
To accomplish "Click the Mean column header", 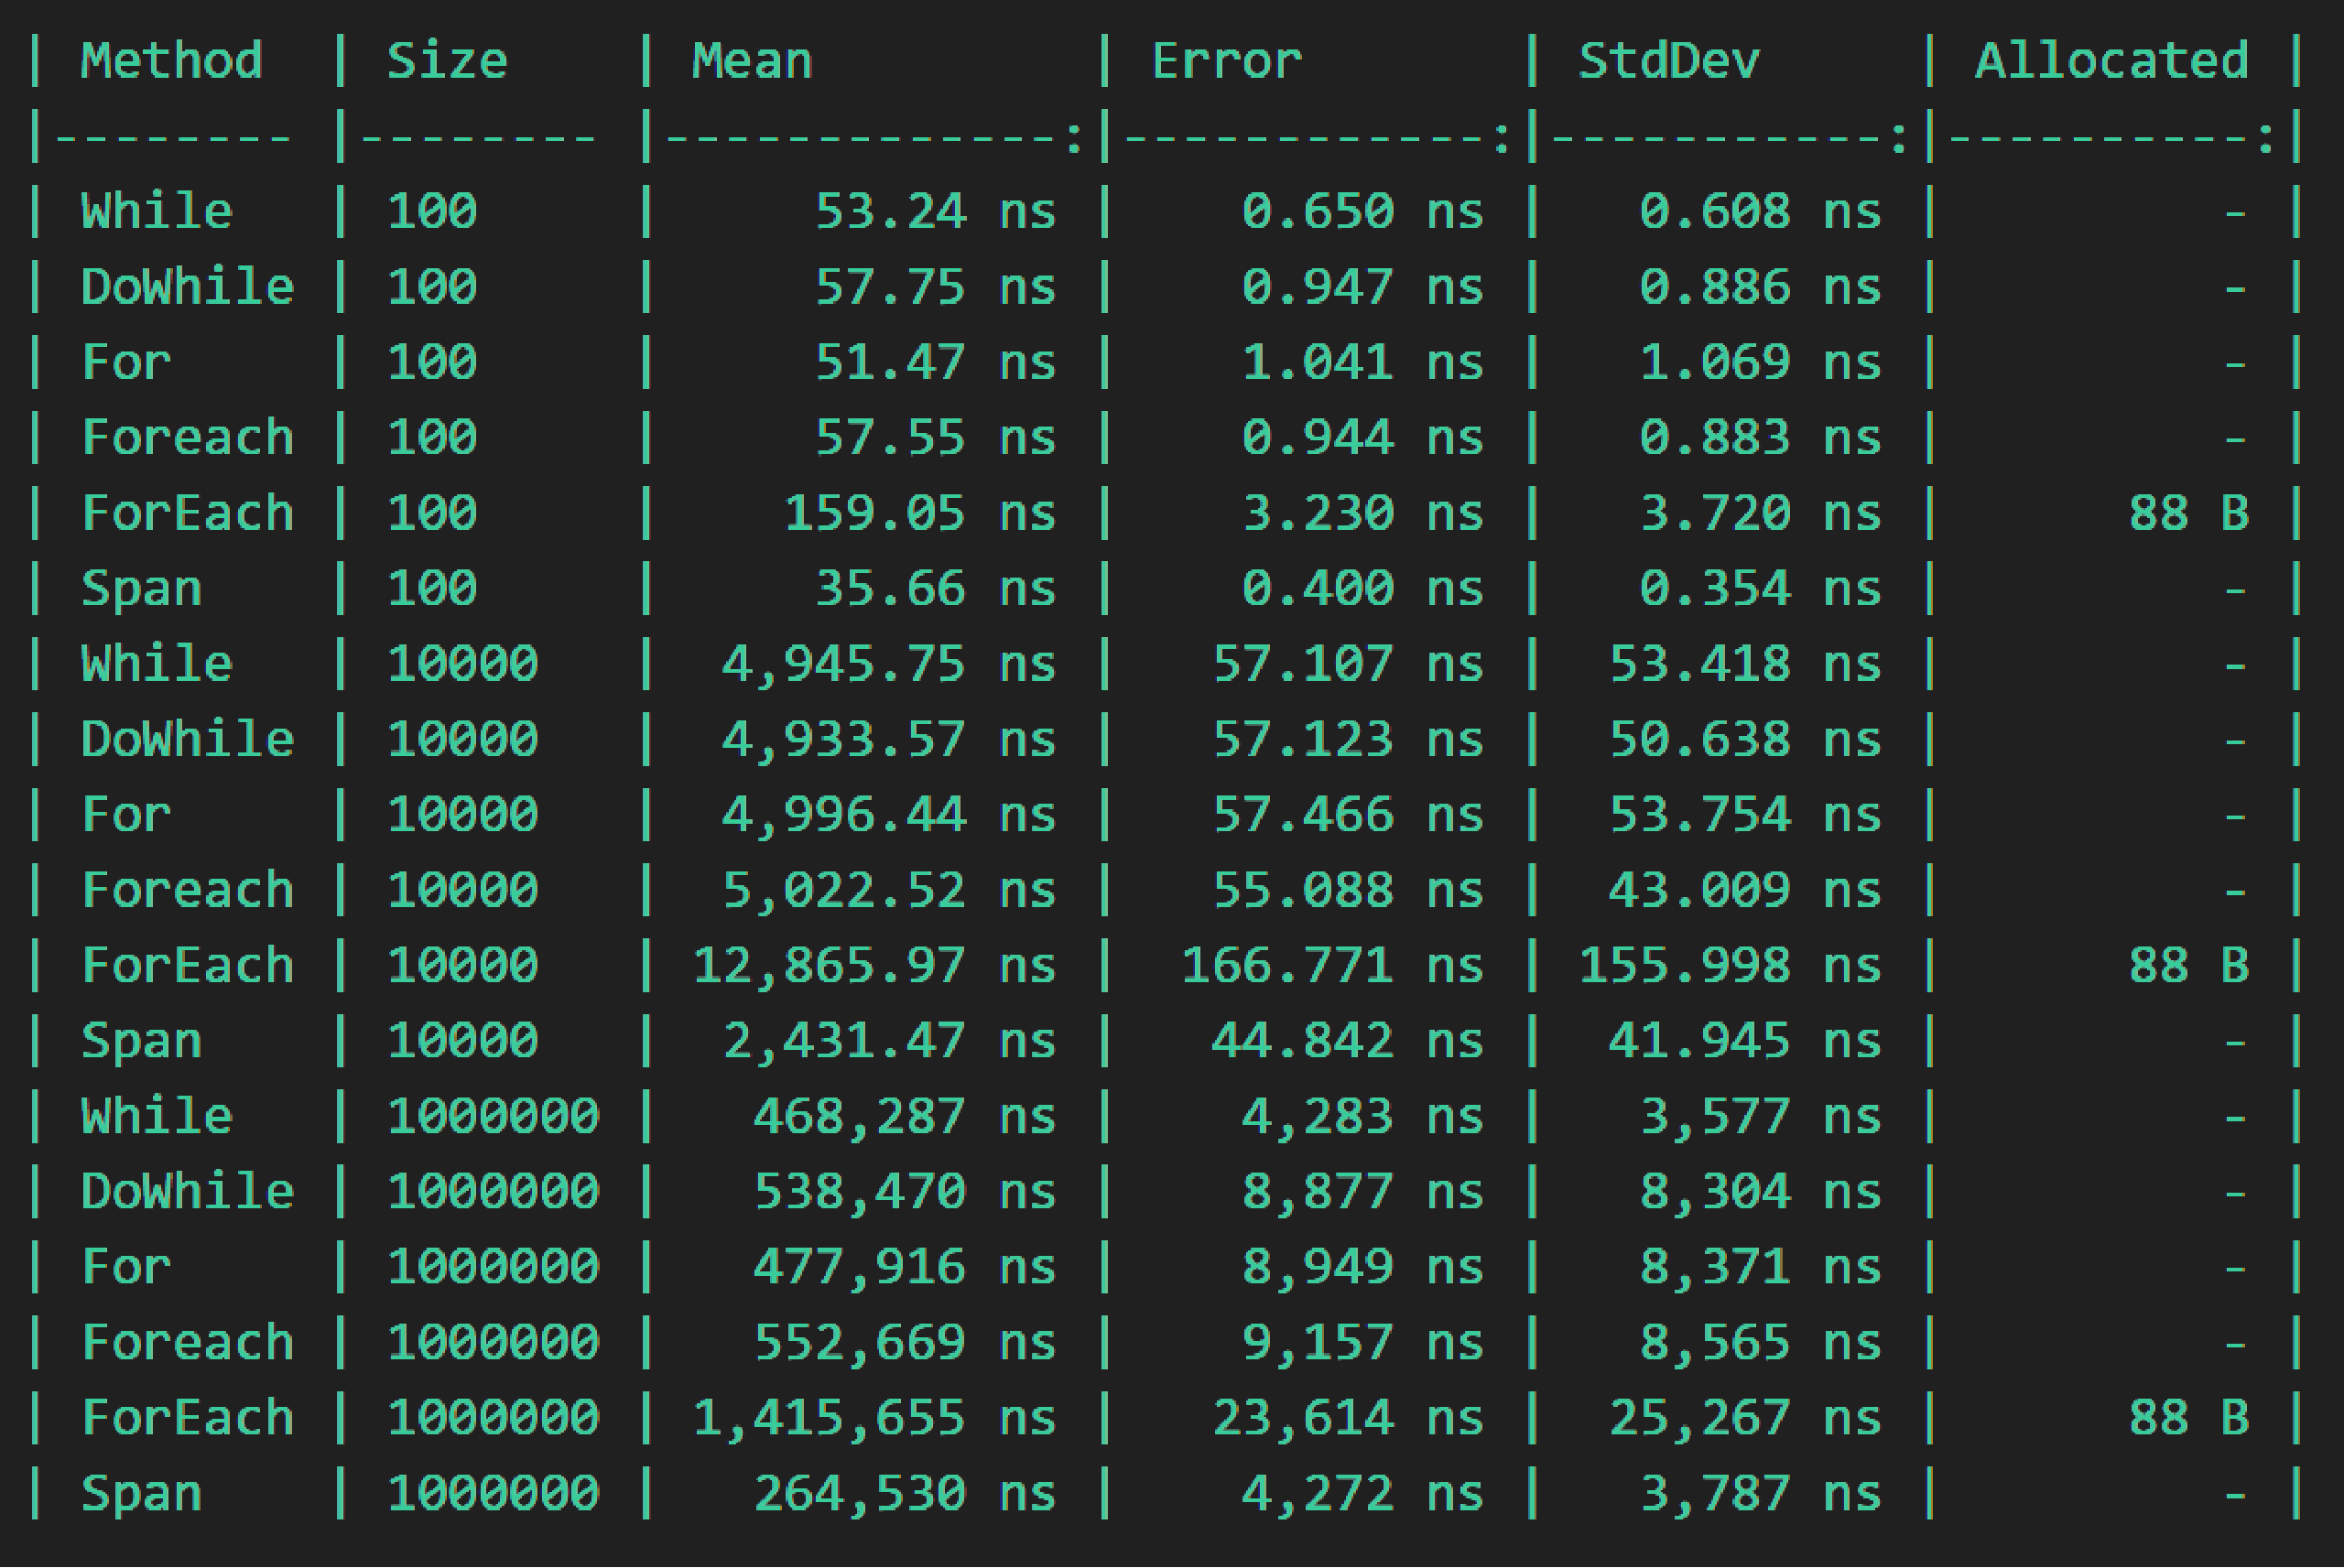I will (752, 60).
